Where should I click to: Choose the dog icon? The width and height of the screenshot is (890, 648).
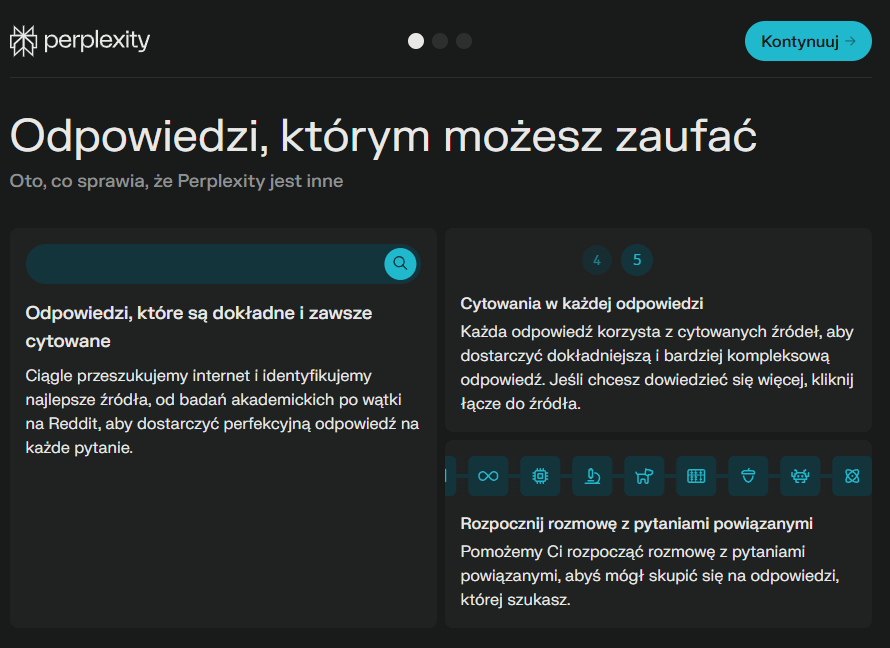pyautogui.click(x=644, y=476)
